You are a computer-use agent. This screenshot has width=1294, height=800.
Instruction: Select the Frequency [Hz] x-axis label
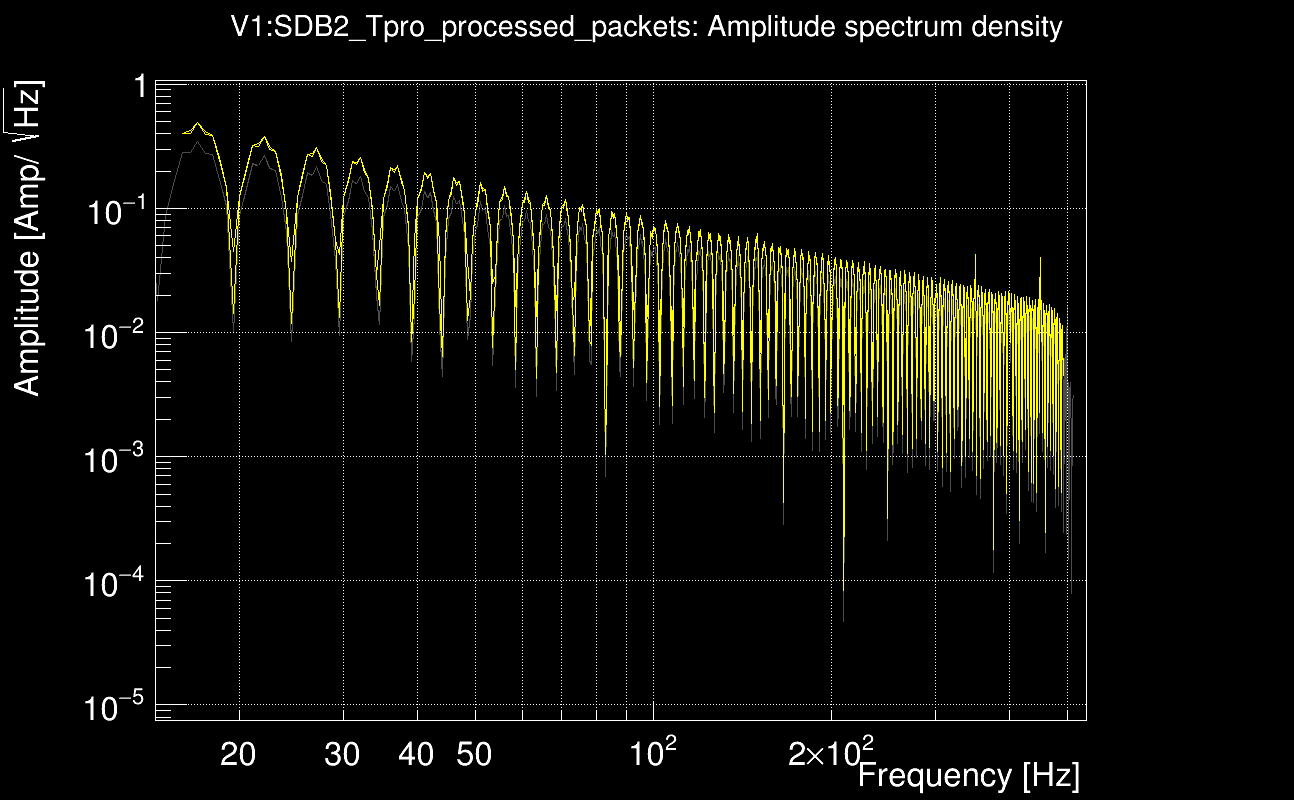[x=968, y=775]
